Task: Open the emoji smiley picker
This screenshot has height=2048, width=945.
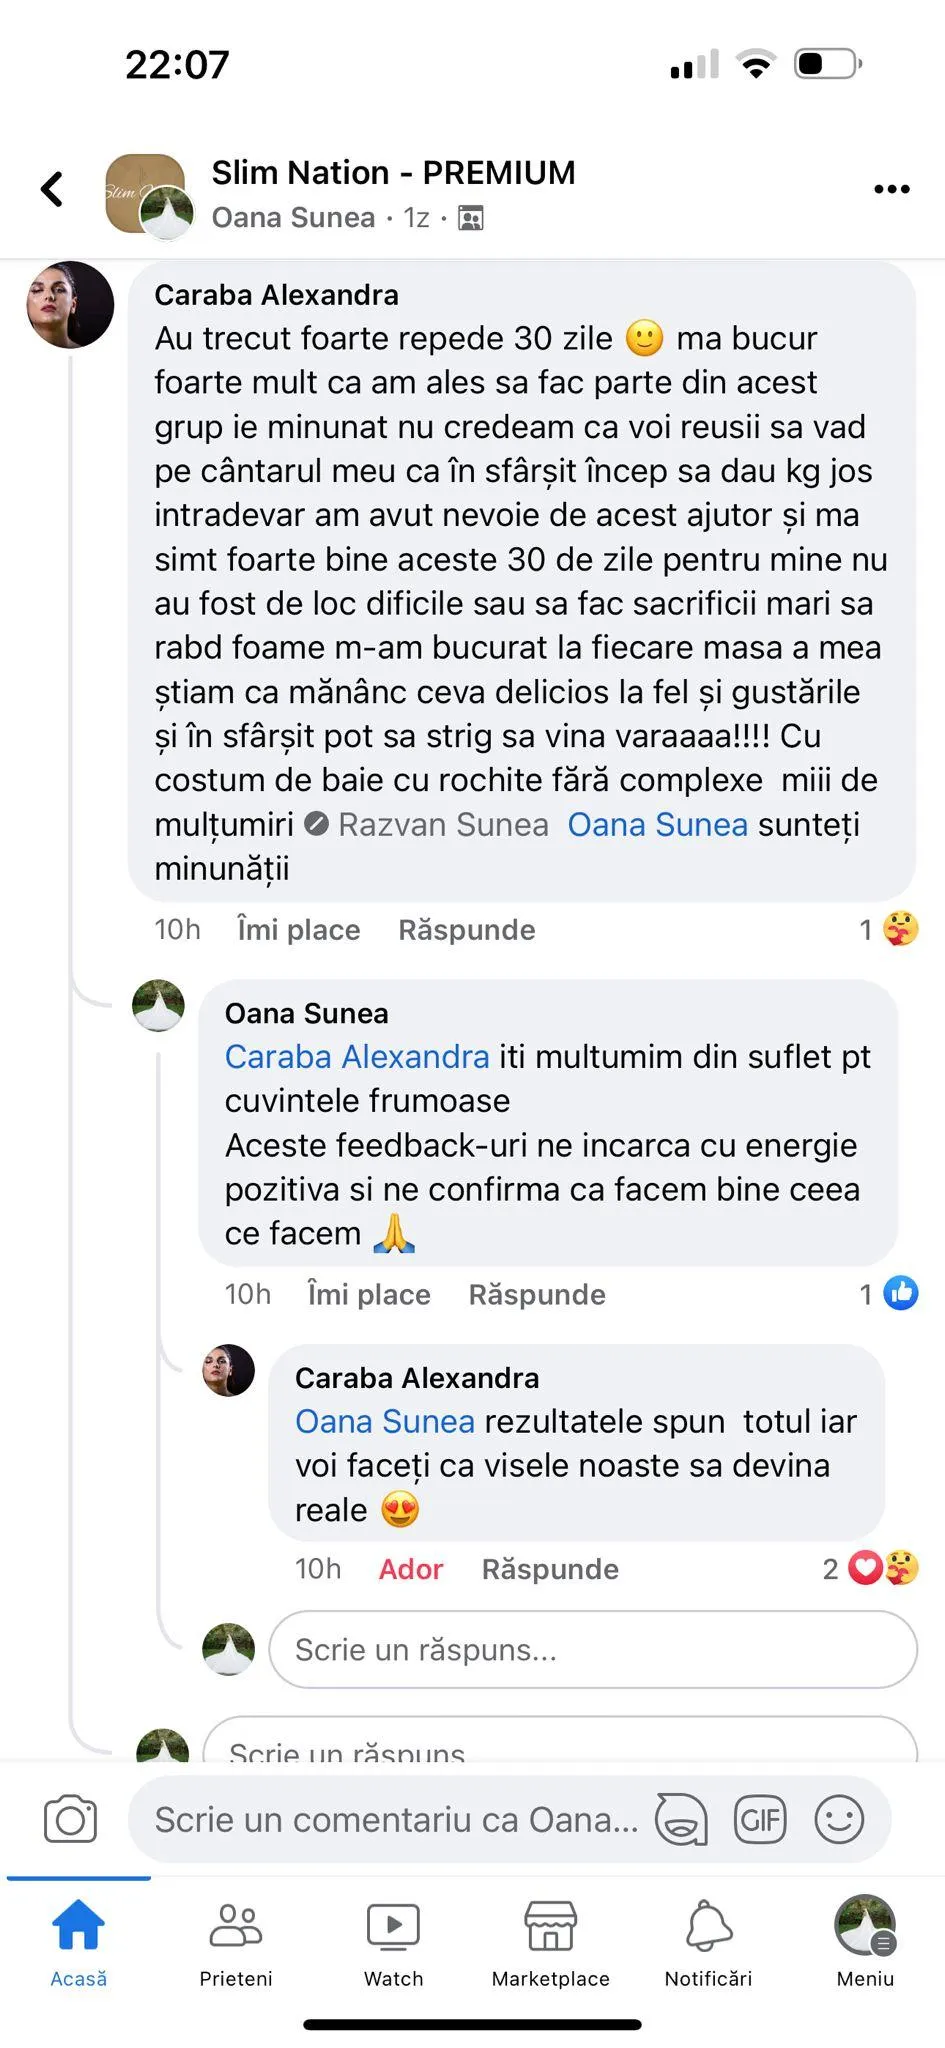Action: [x=839, y=1819]
